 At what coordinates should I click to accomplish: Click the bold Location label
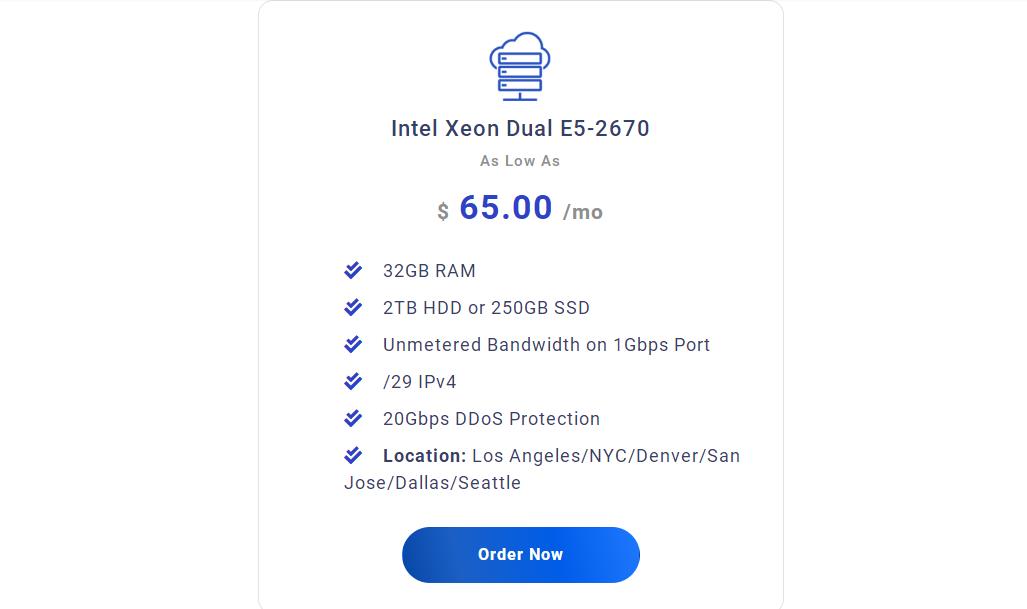[424, 456]
